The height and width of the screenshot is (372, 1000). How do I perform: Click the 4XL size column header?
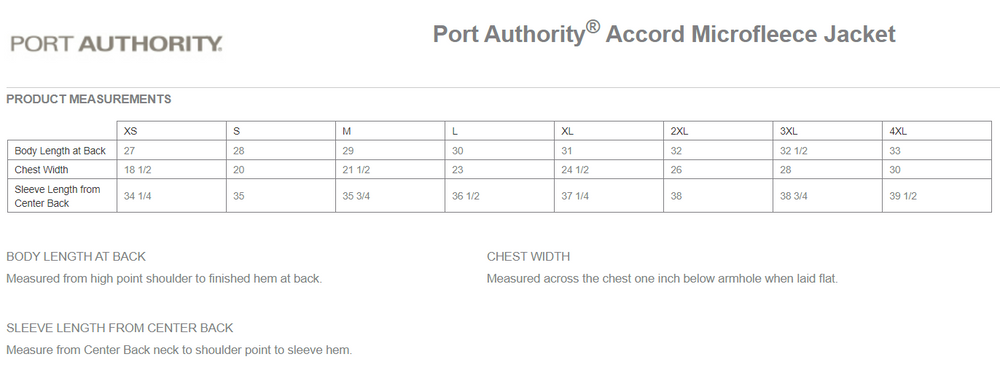[937, 131]
